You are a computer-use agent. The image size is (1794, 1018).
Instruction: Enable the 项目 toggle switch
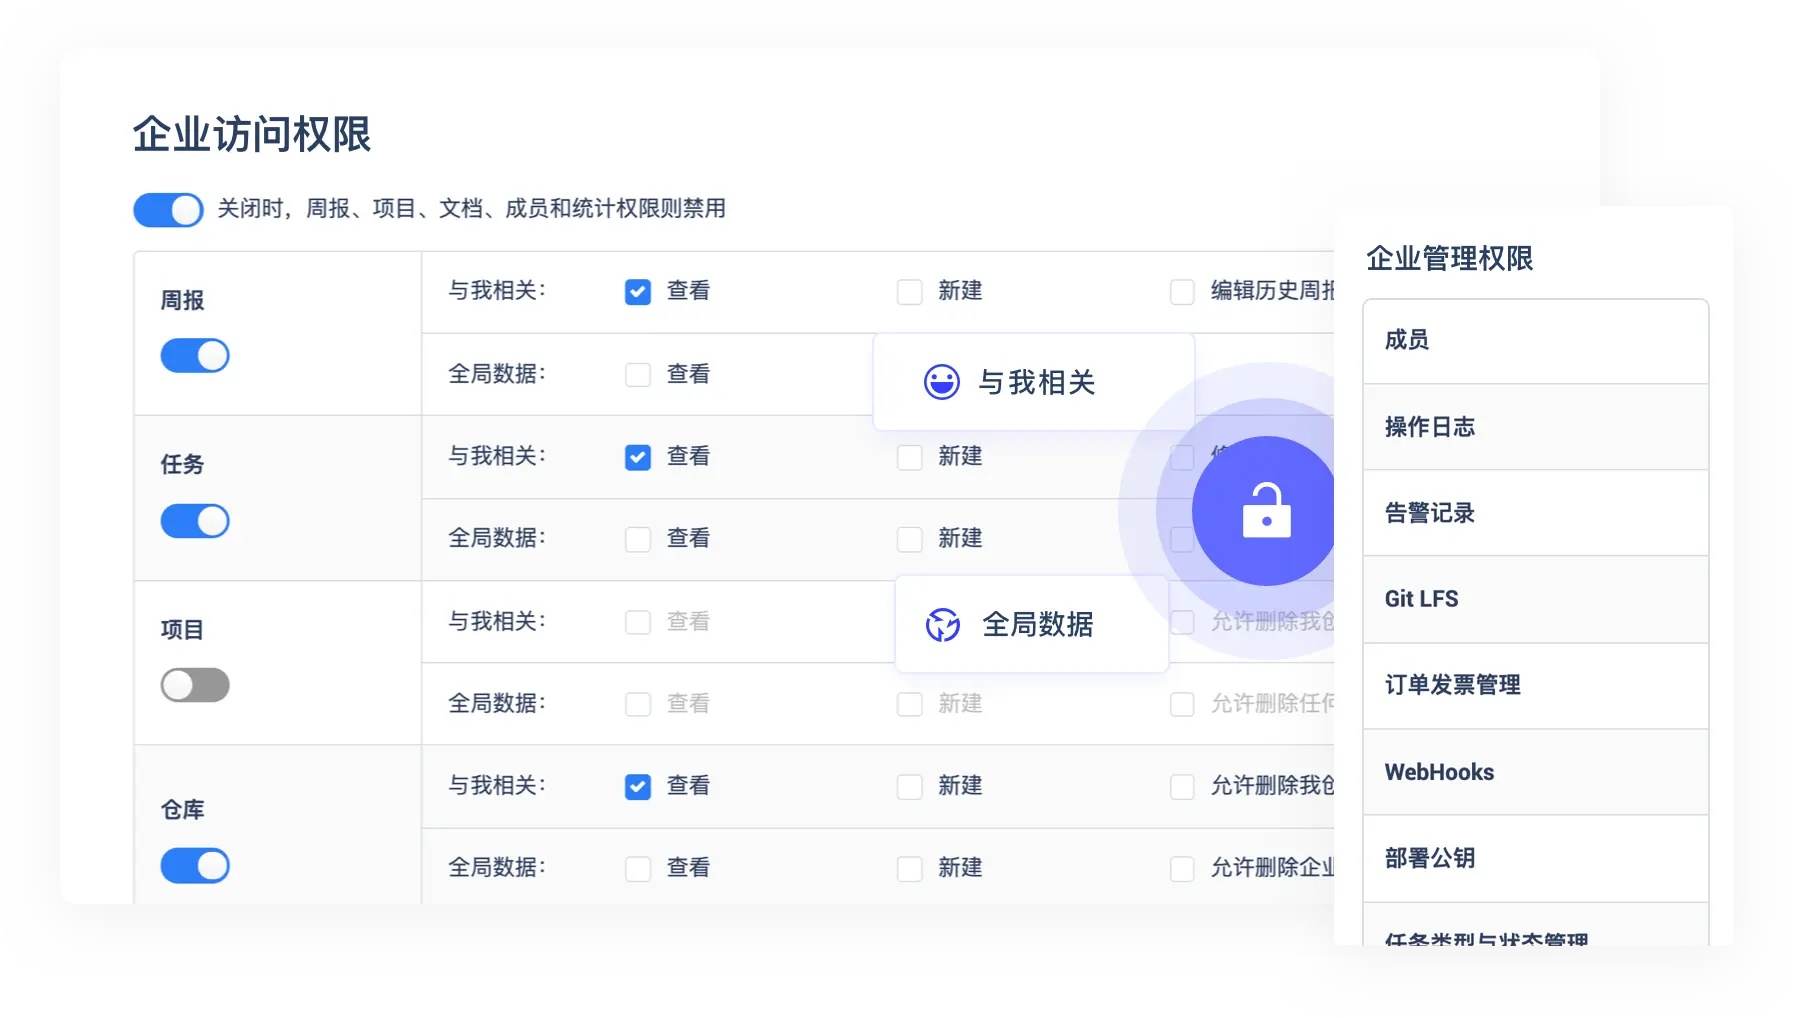[195, 685]
